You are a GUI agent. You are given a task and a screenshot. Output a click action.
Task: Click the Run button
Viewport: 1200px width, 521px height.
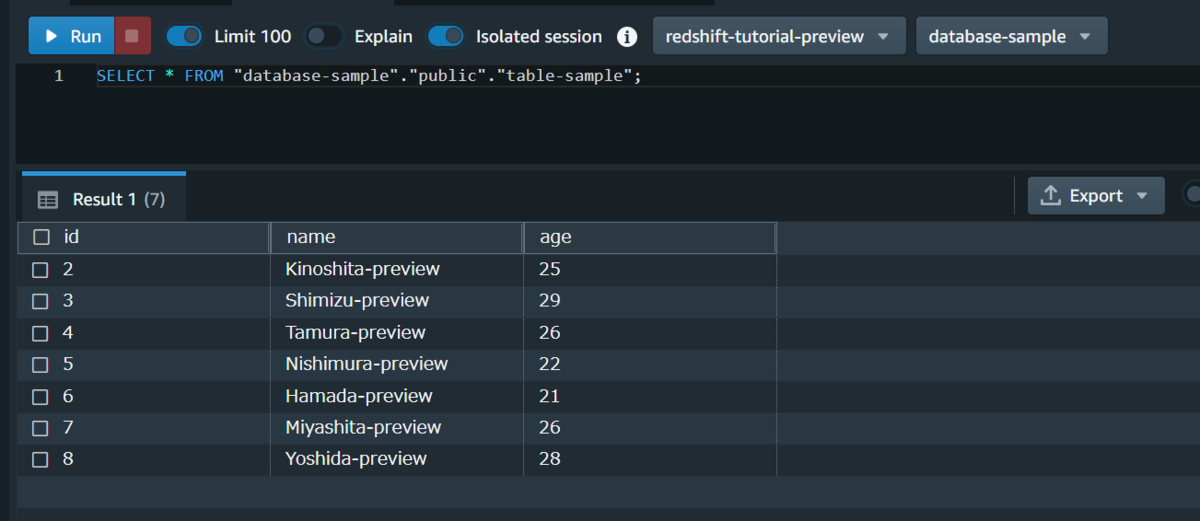click(x=72, y=36)
